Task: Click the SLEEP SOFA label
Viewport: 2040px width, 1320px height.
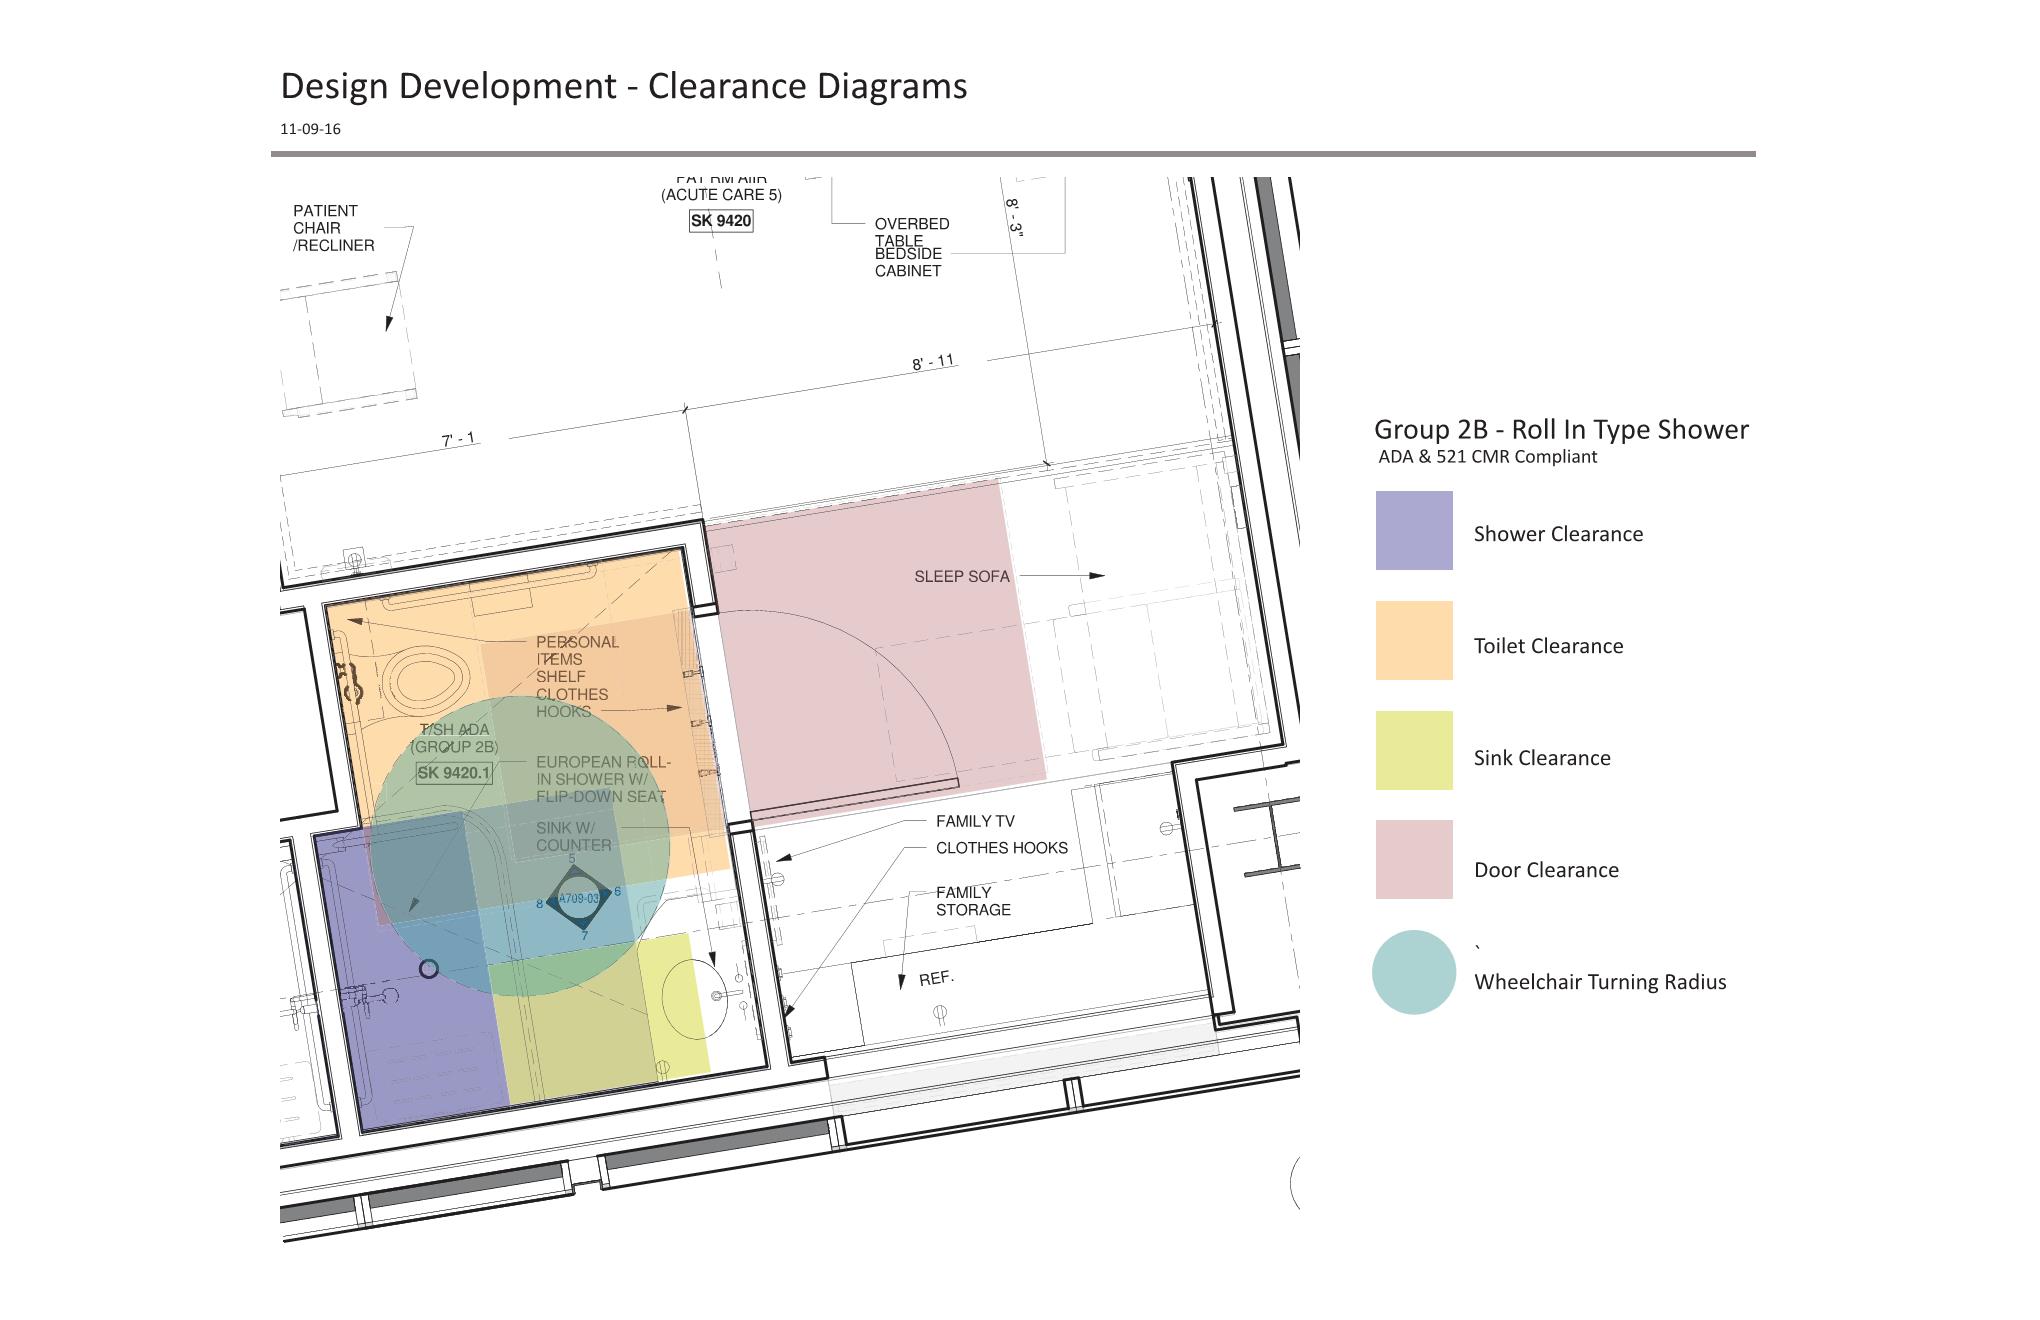Action: [961, 577]
